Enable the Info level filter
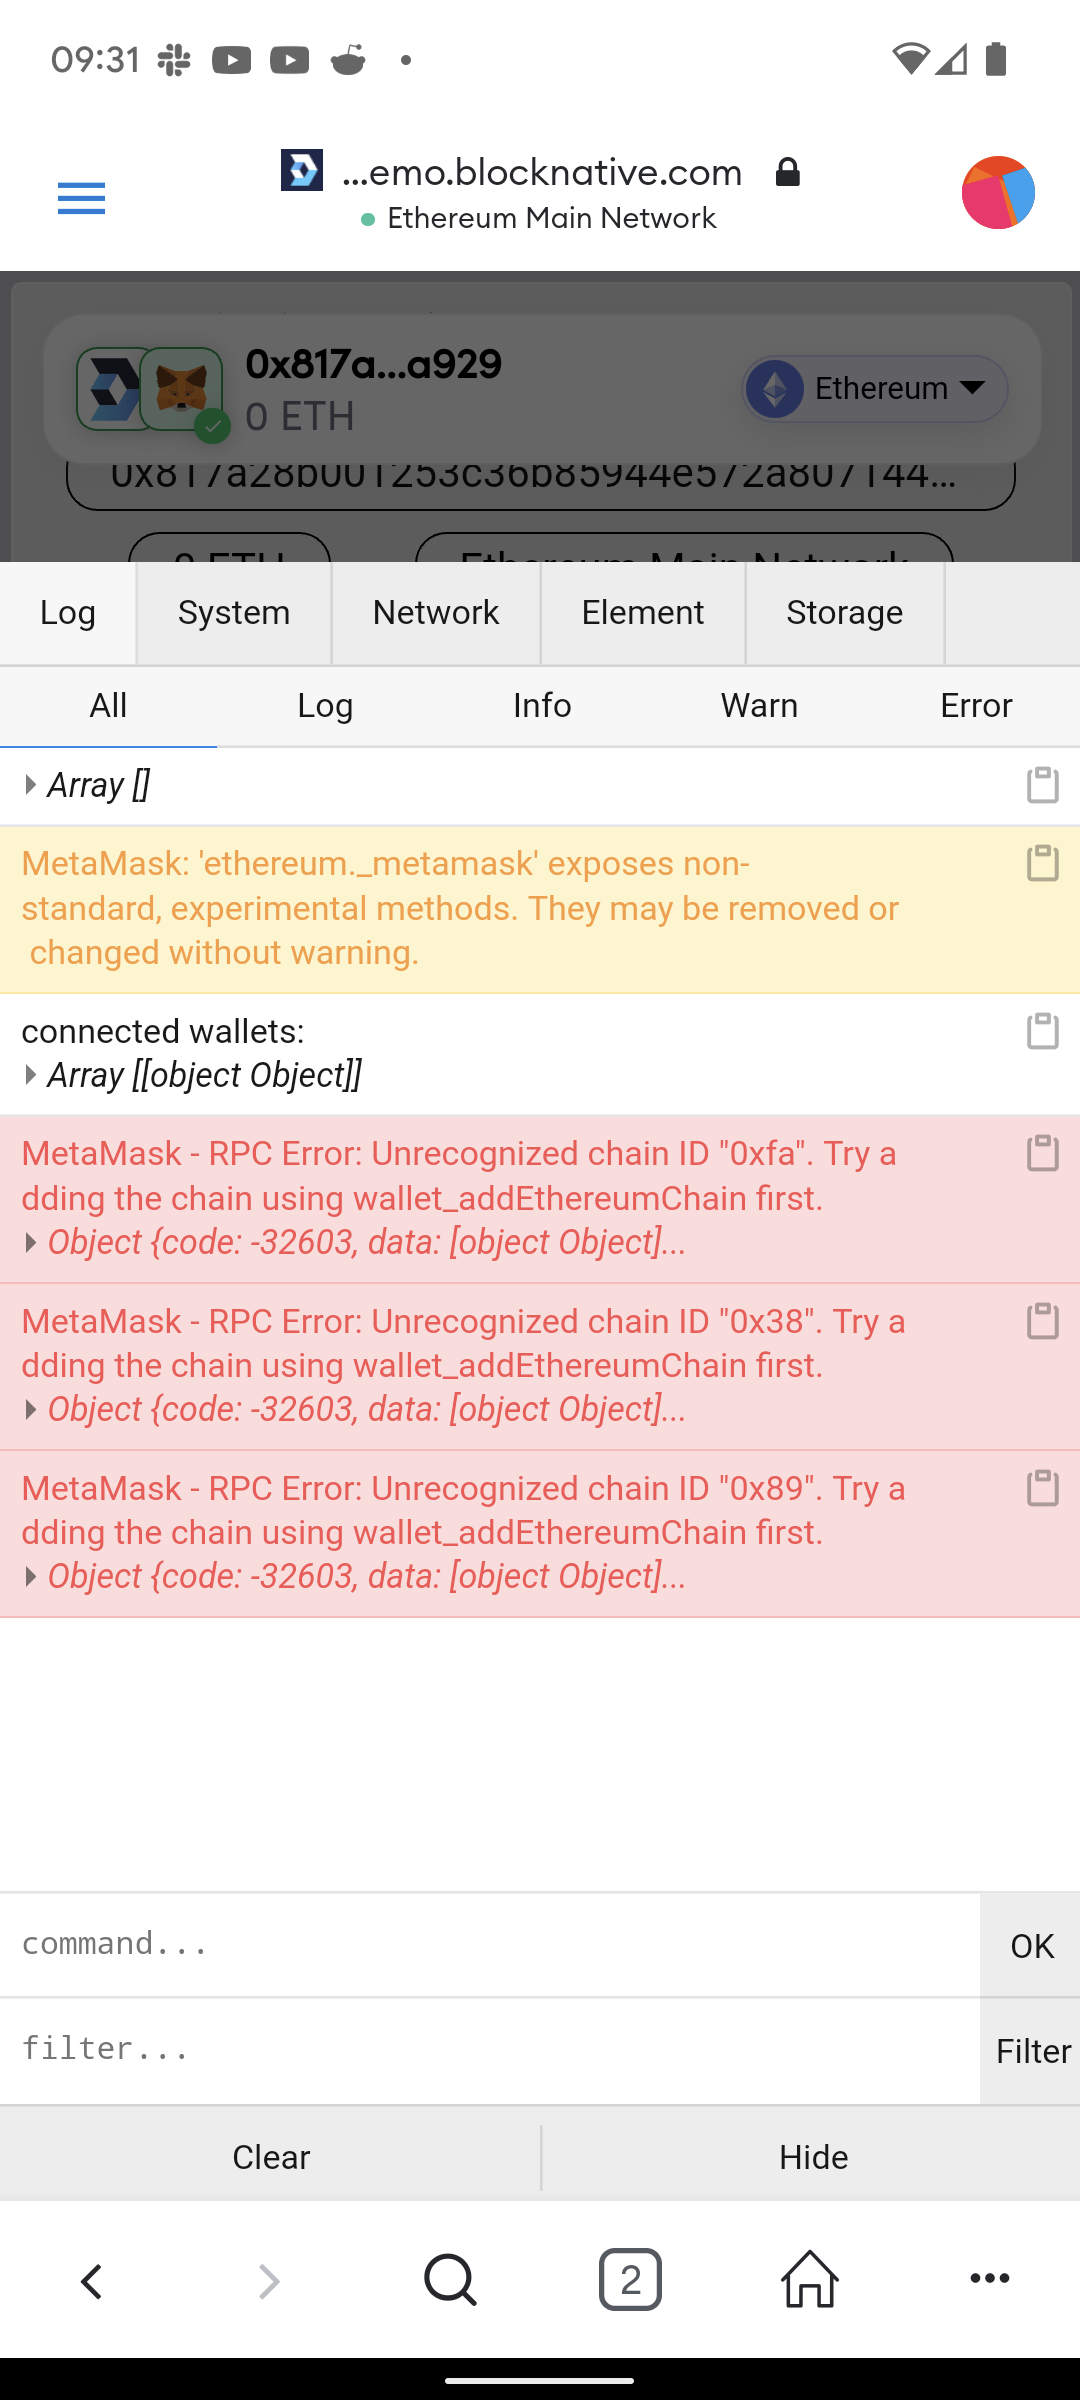 coord(541,706)
